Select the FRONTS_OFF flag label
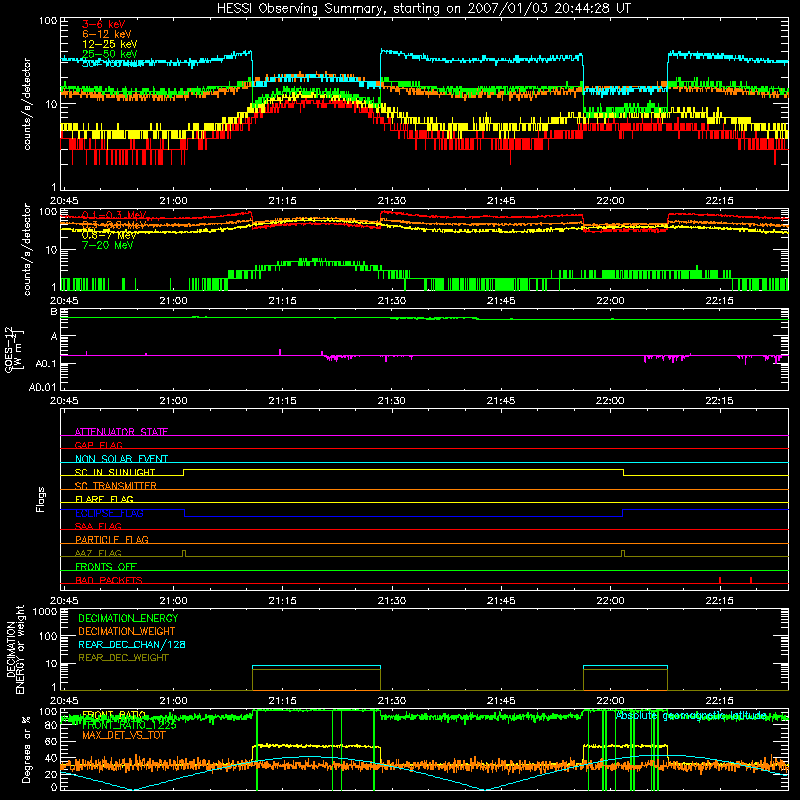The image size is (800, 800). (x=106, y=566)
